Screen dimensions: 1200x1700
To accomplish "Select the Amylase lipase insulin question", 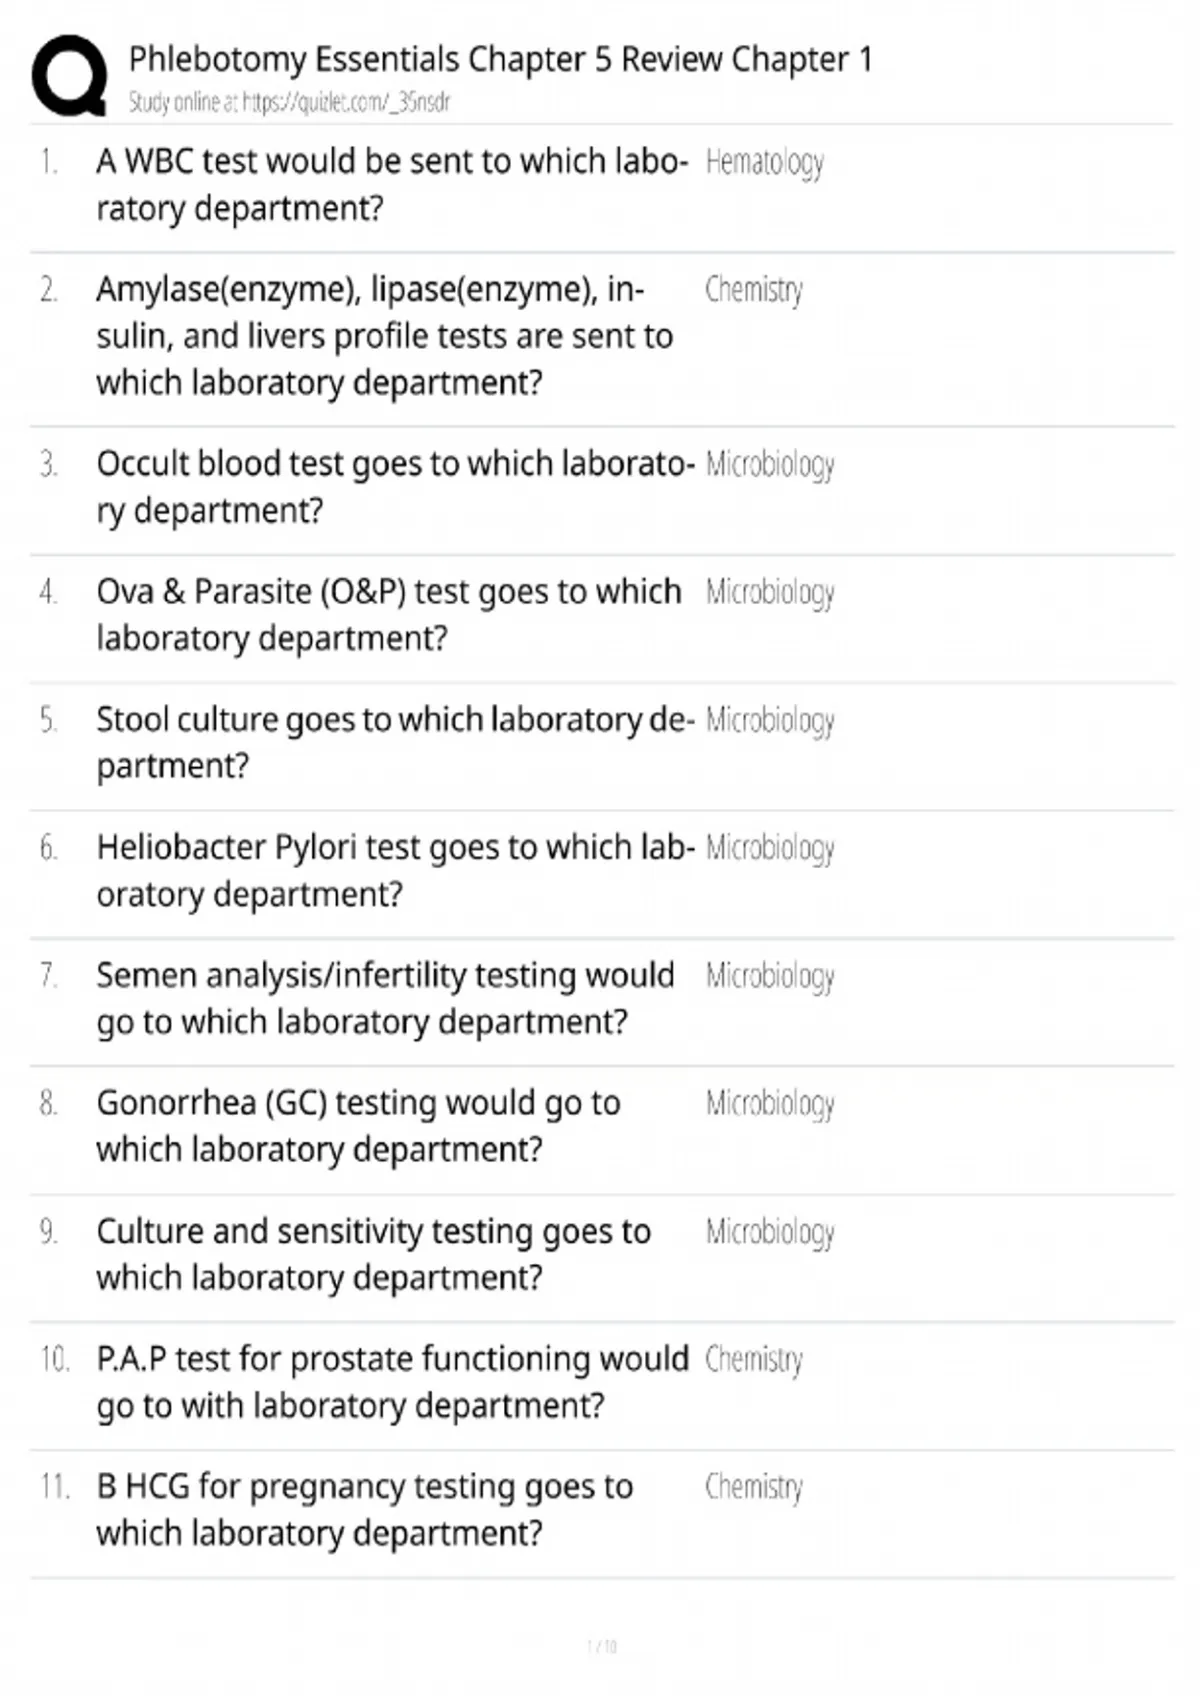I will (x=384, y=336).
